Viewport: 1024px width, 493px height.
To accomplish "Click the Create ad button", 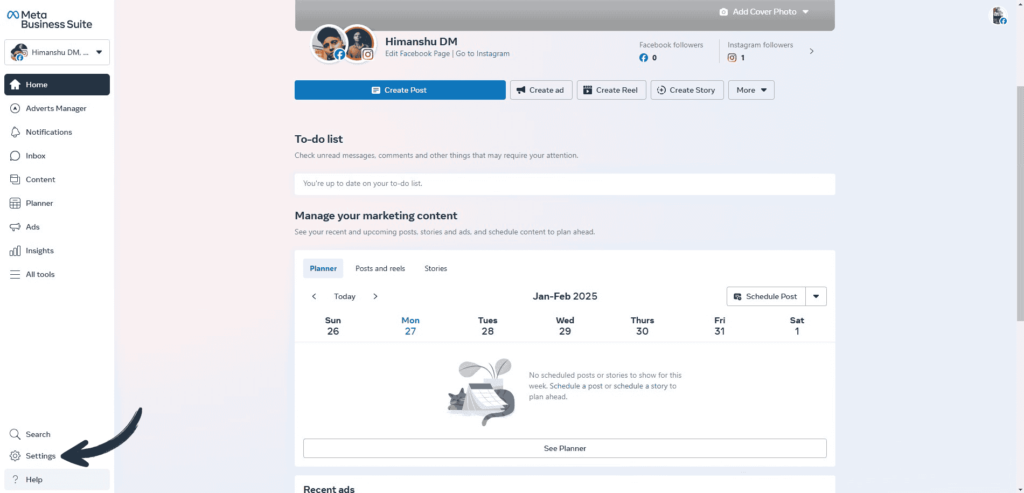I will (541, 90).
